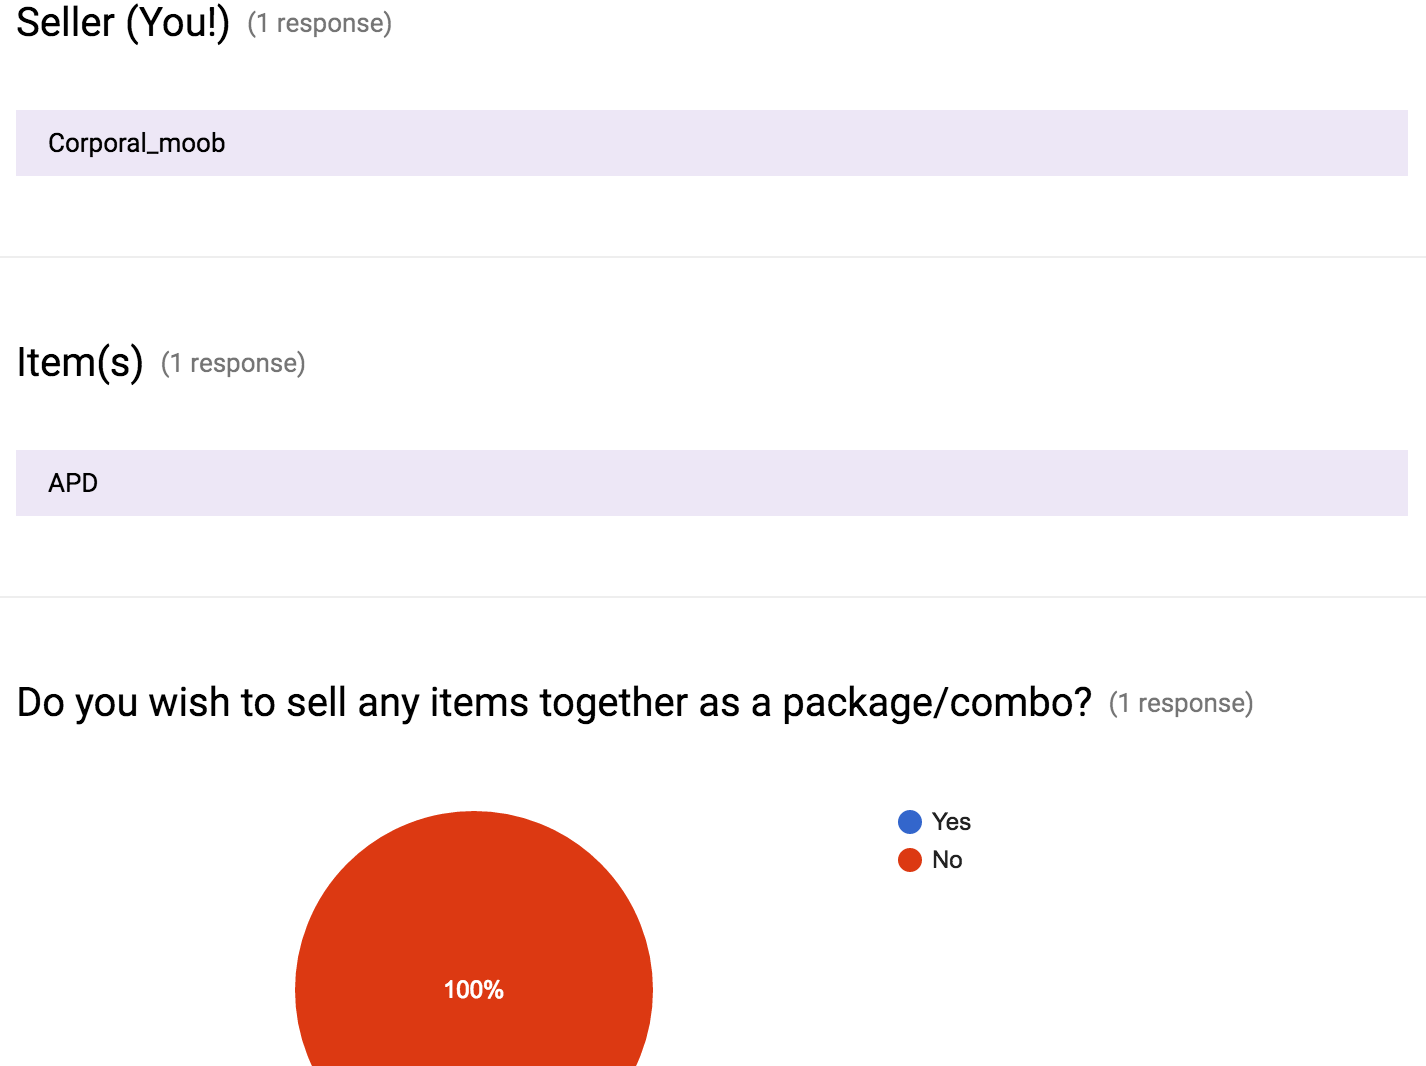Click 'package/combo?' in the question title
Image resolution: width=1426 pixels, height=1066 pixels.
(936, 703)
